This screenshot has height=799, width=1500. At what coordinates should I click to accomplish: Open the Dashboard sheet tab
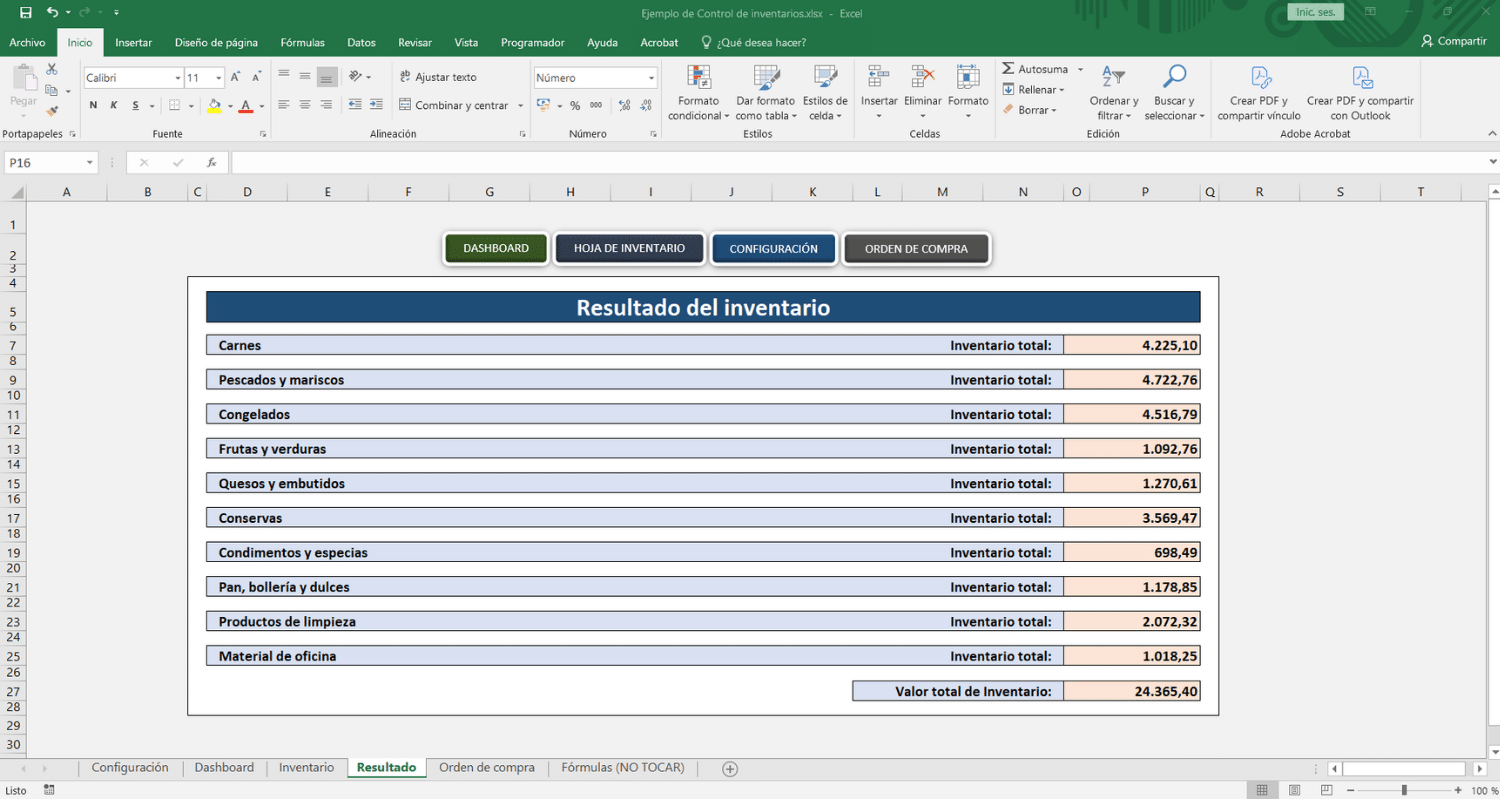[224, 767]
